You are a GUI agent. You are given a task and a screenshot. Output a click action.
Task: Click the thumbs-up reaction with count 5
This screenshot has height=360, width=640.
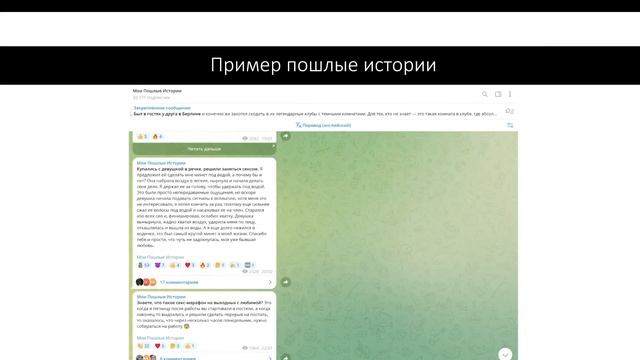coord(142,136)
